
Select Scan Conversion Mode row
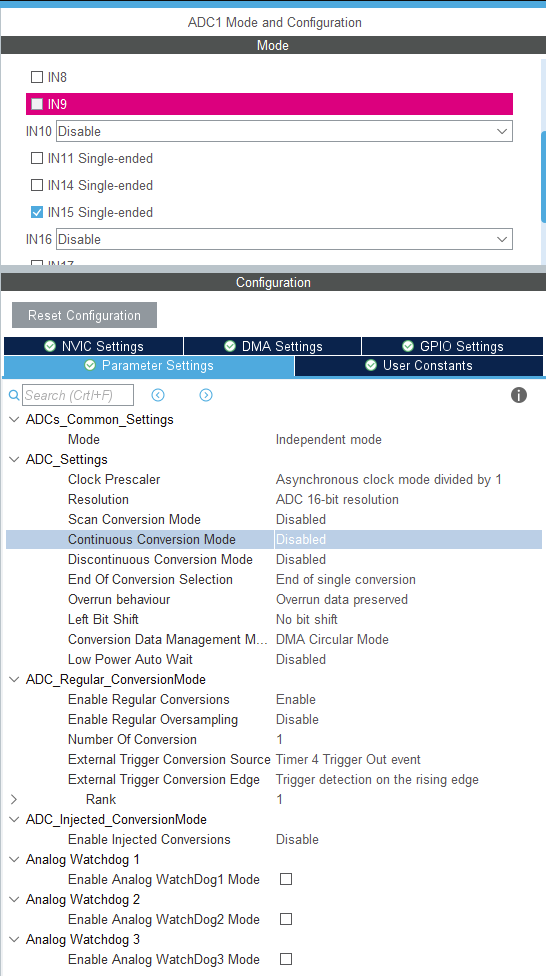coord(274,519)
